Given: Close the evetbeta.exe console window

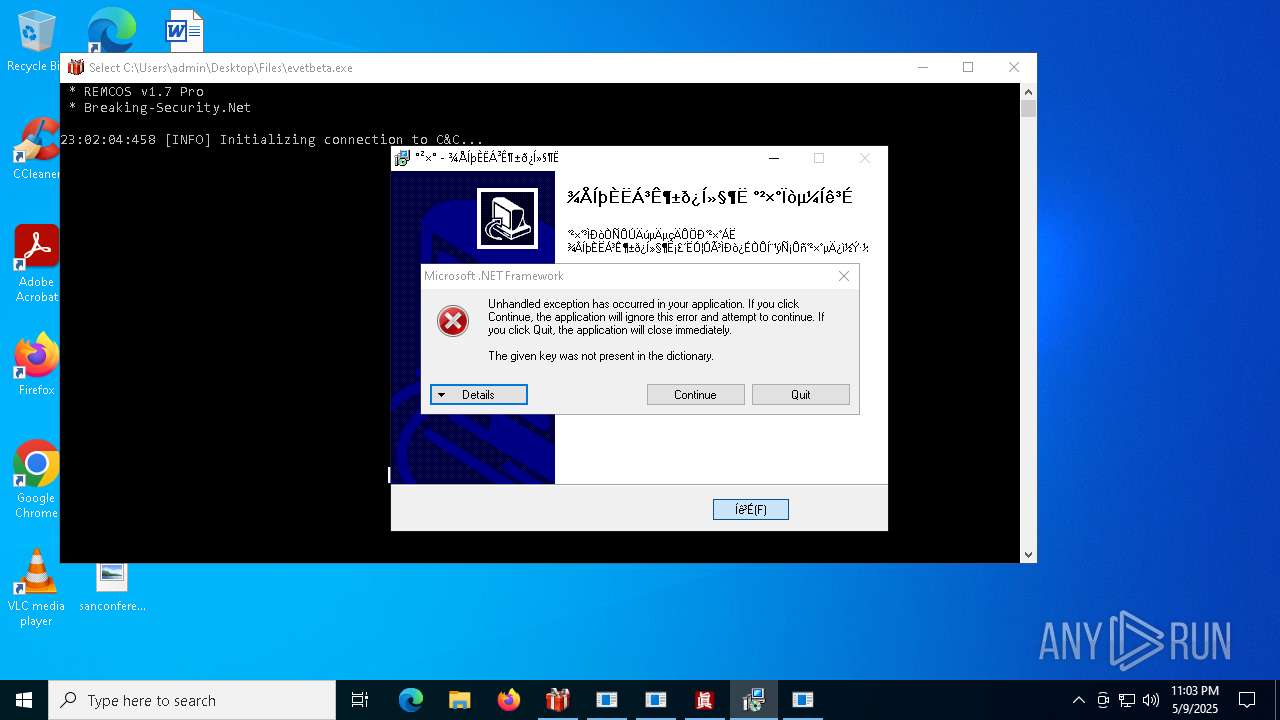Looking at the screenshot, I should tap(1014, 67).
